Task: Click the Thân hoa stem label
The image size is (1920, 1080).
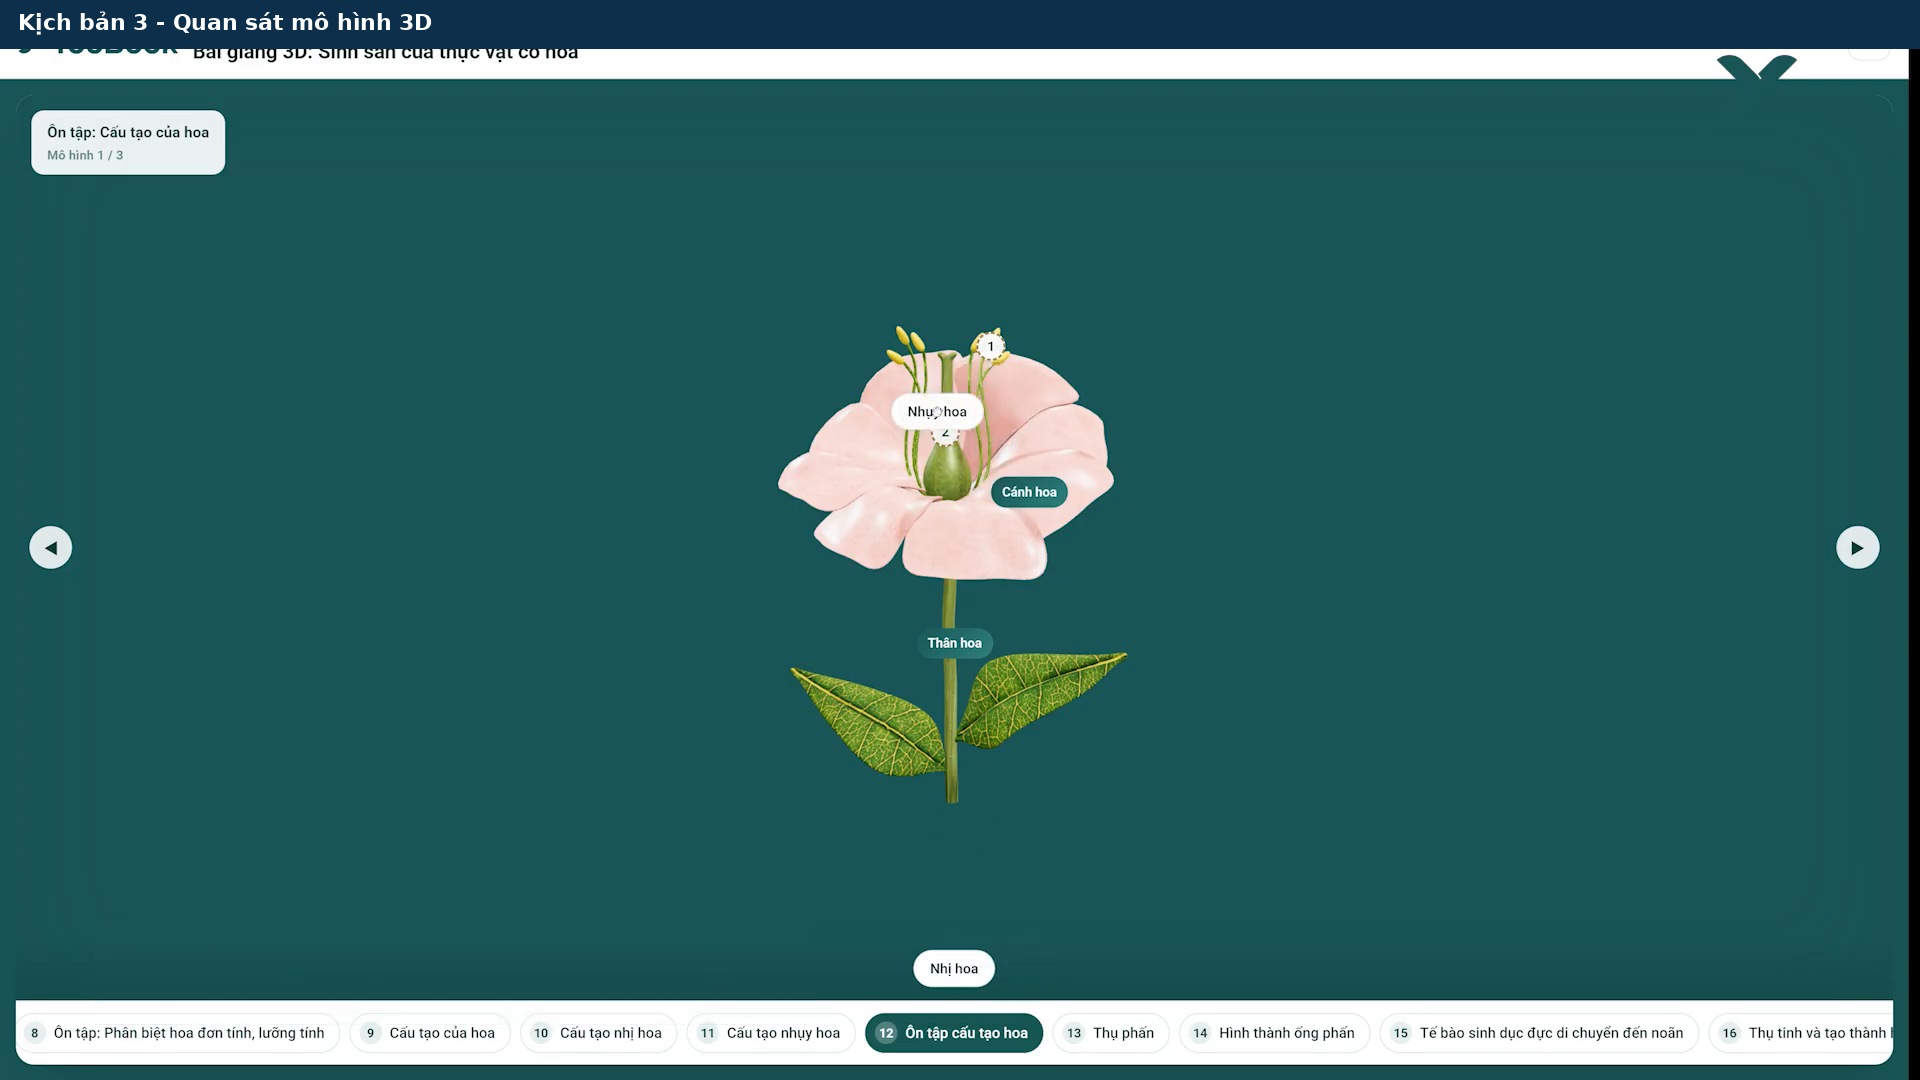Action: tap(954, 642)
